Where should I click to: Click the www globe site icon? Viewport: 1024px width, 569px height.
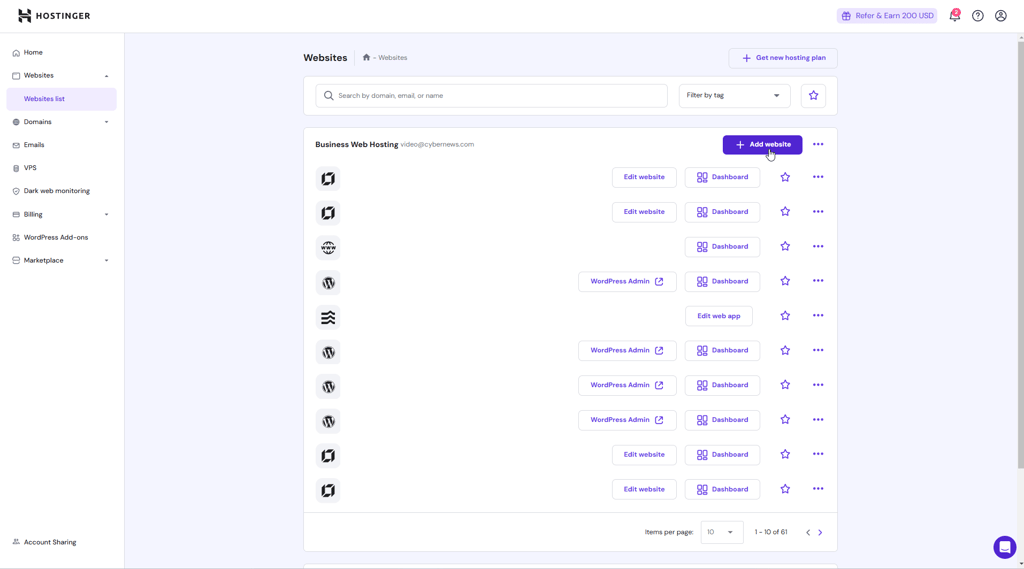pos(328,248)
